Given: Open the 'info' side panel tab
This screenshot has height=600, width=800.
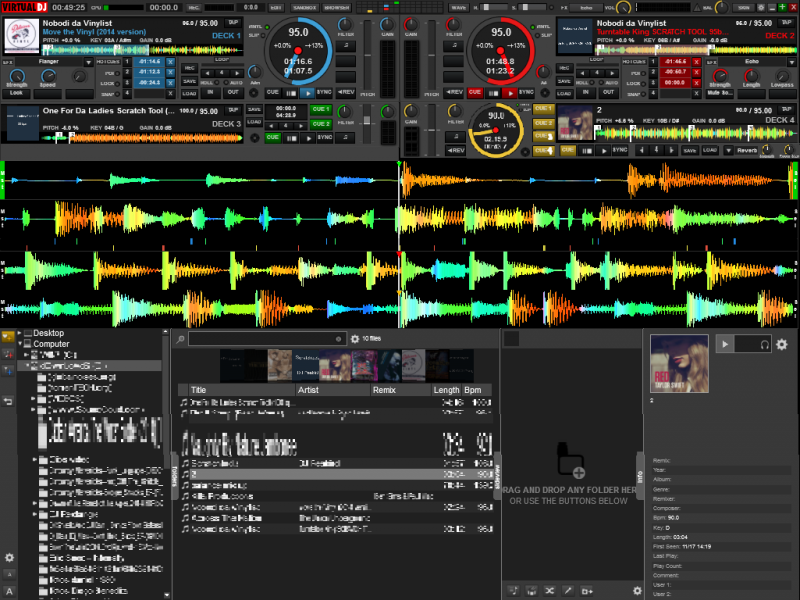Looking at the screenshot, I should pyautogui.click(x=640, y=477).
